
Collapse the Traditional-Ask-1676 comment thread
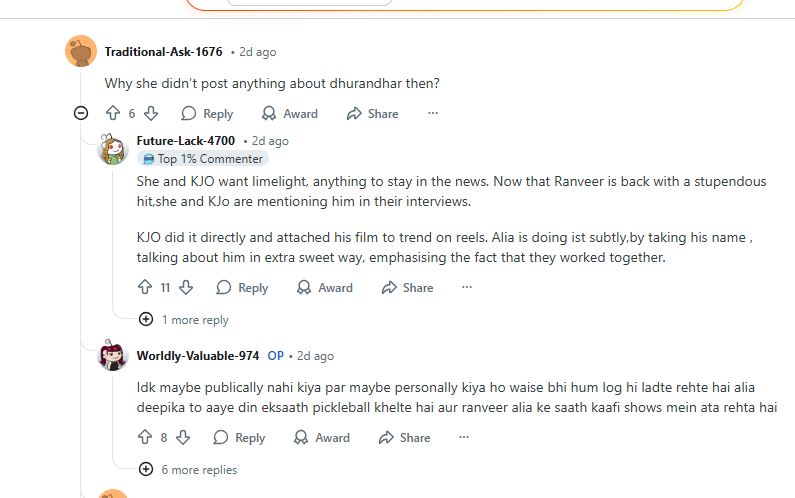tap(81, 113)
